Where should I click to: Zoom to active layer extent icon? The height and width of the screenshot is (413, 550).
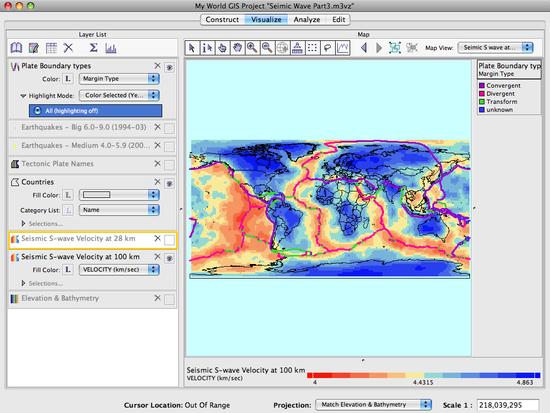(x=412, y=47)
